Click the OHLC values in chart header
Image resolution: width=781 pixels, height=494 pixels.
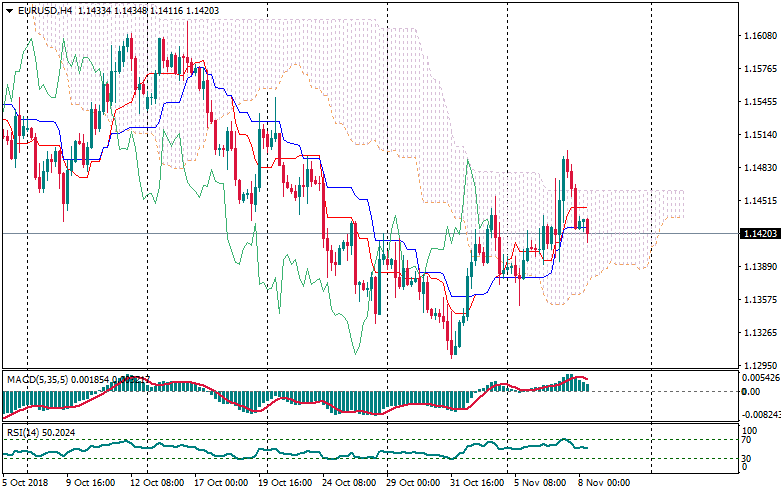point(139,10)
